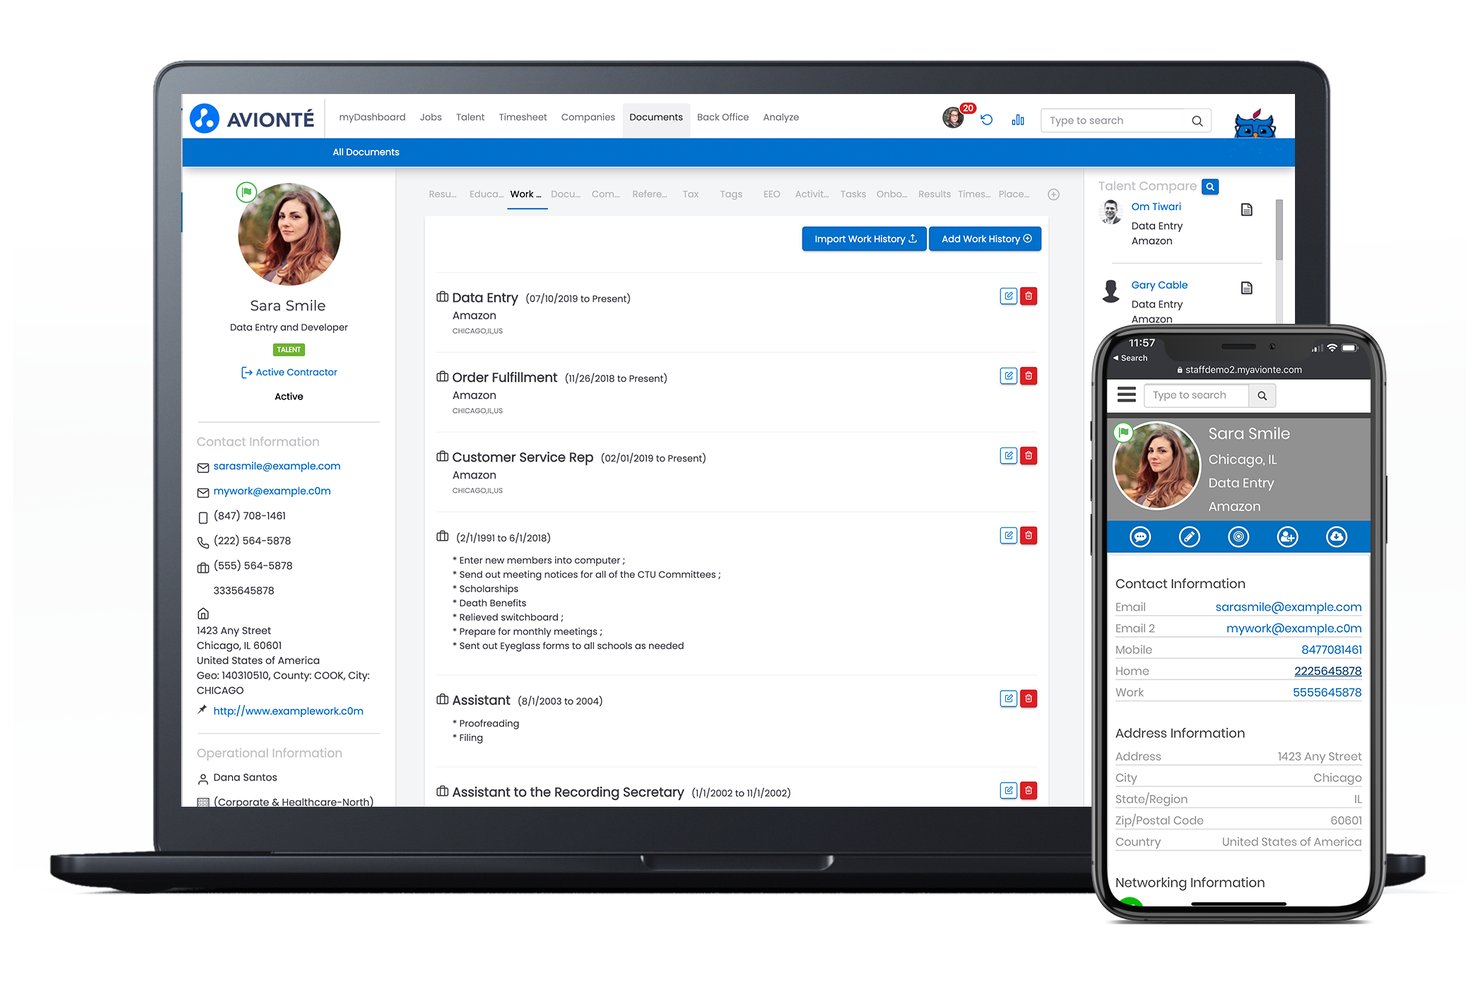Click the Talent Compare search icon
The image size is (1480, 987).
point(1210,187)
